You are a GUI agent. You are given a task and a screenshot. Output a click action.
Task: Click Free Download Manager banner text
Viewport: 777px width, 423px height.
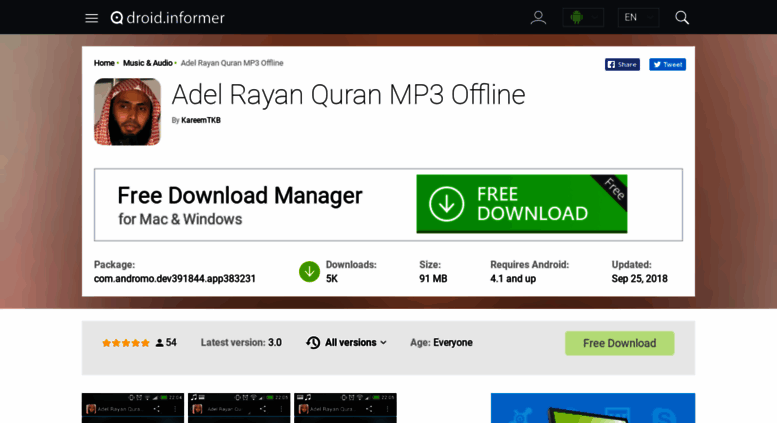click(240, 195)
